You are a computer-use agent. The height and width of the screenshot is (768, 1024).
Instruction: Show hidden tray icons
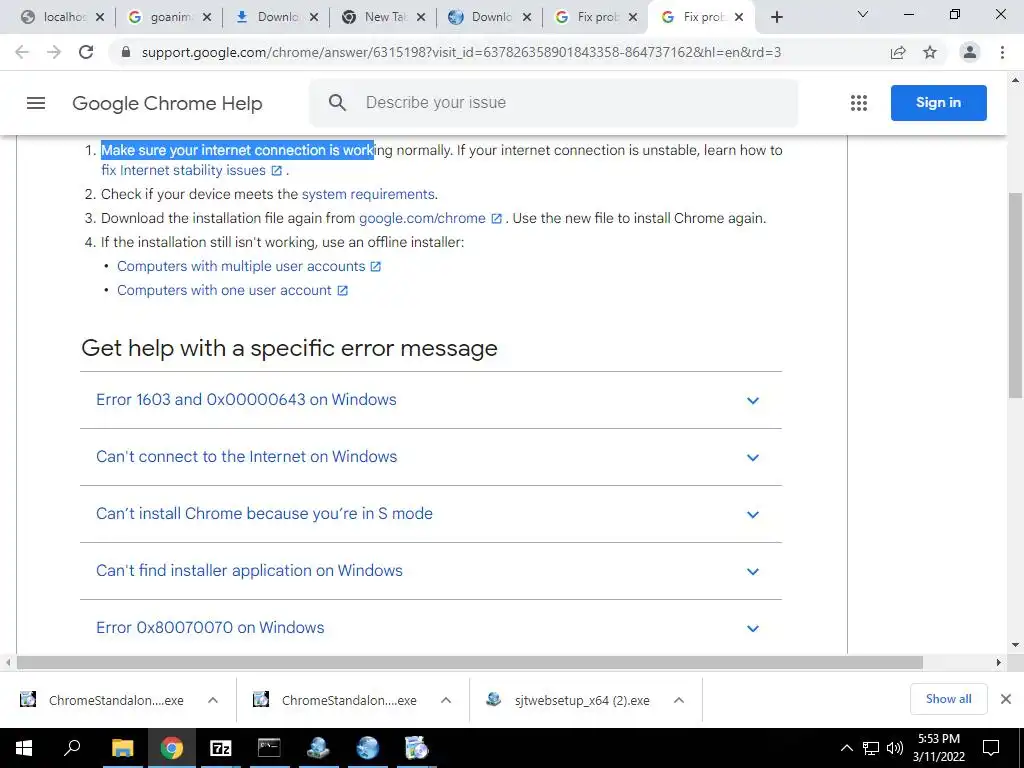846,748
